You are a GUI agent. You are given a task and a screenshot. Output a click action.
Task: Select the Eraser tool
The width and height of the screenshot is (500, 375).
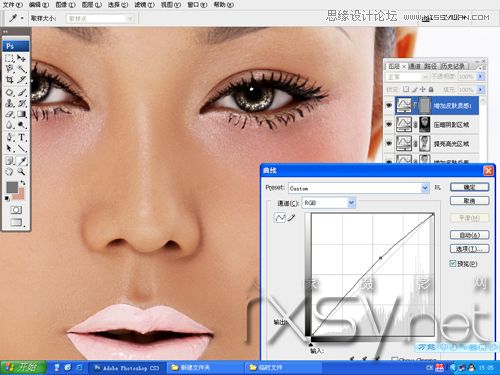click(9, 114)
